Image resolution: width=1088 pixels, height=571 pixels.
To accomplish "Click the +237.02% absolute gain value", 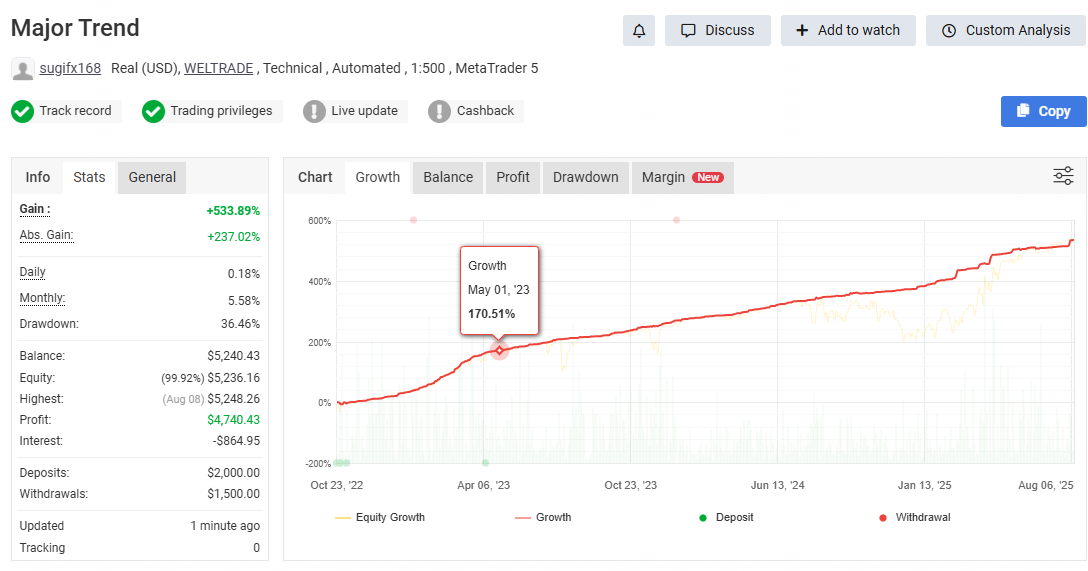I will click(x=233, y=237).
